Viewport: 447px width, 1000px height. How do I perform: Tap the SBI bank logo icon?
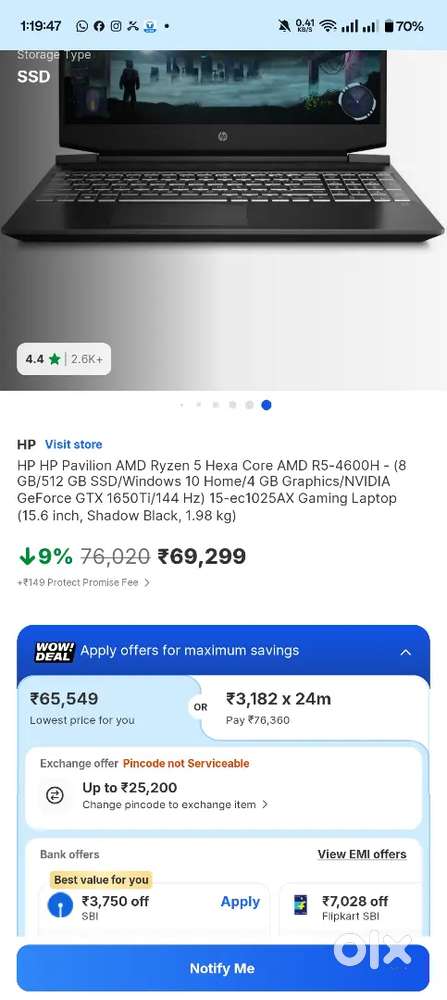point(60,904)
